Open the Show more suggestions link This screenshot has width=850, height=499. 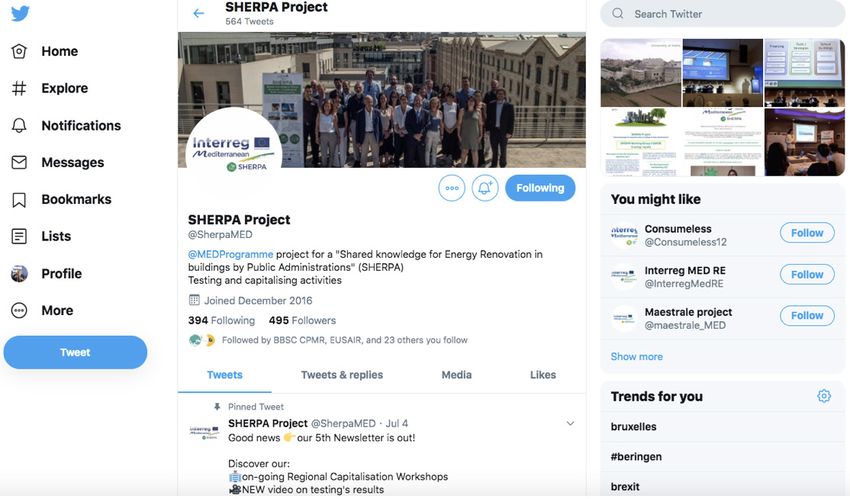(636, 357)
